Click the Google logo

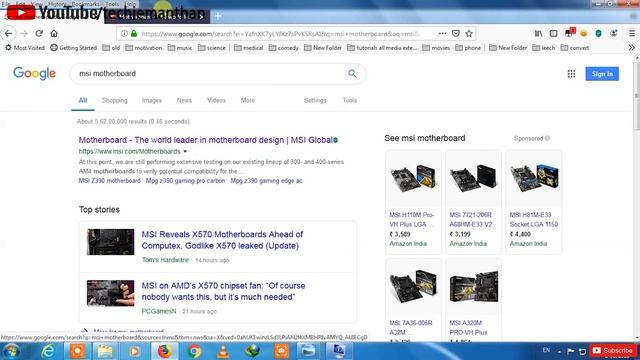point(34,73)
